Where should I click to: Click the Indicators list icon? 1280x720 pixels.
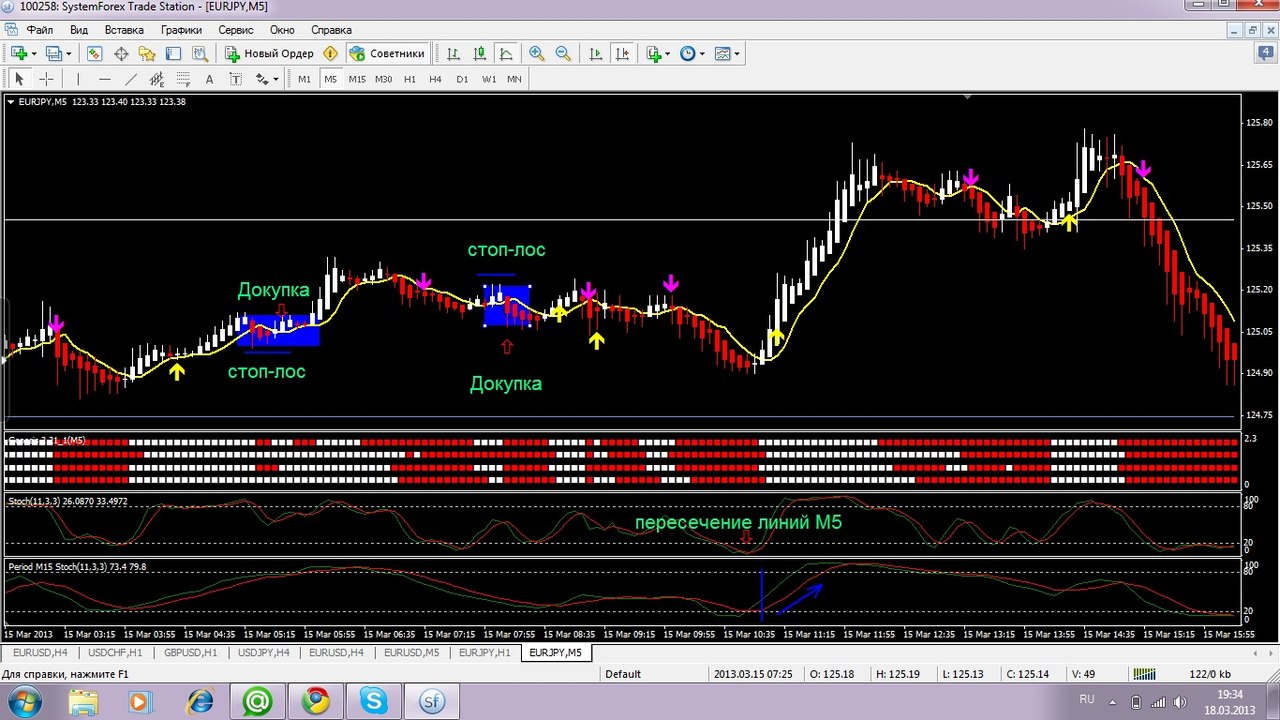tap(654, 53)
